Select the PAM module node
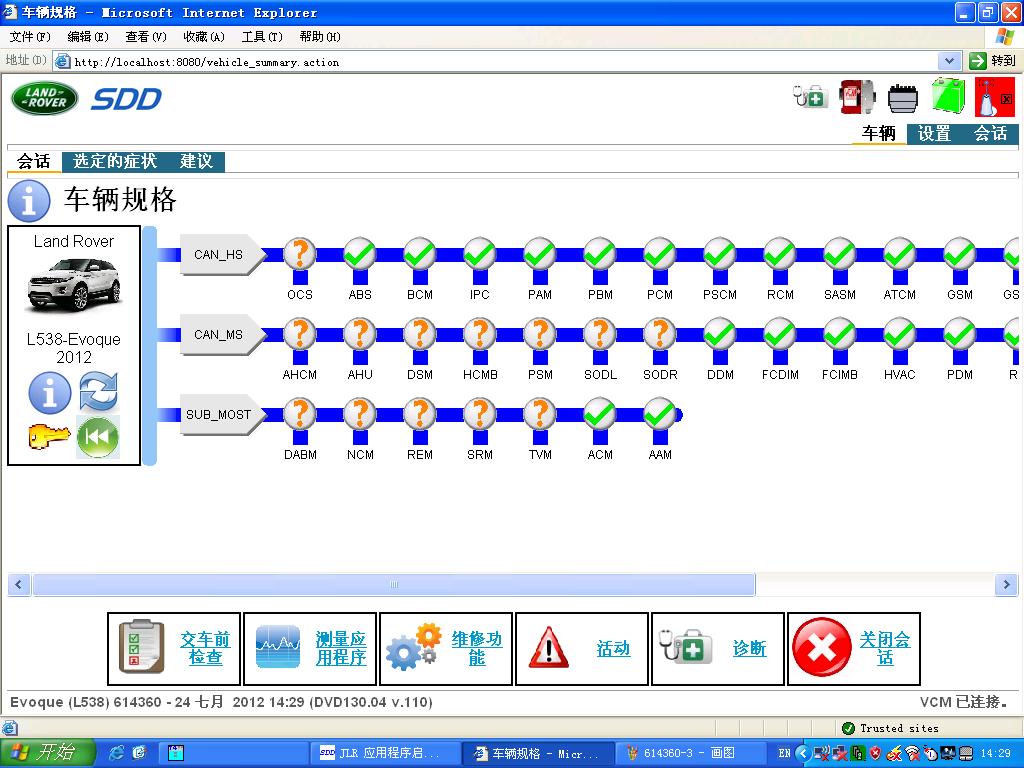 [540, 254]
